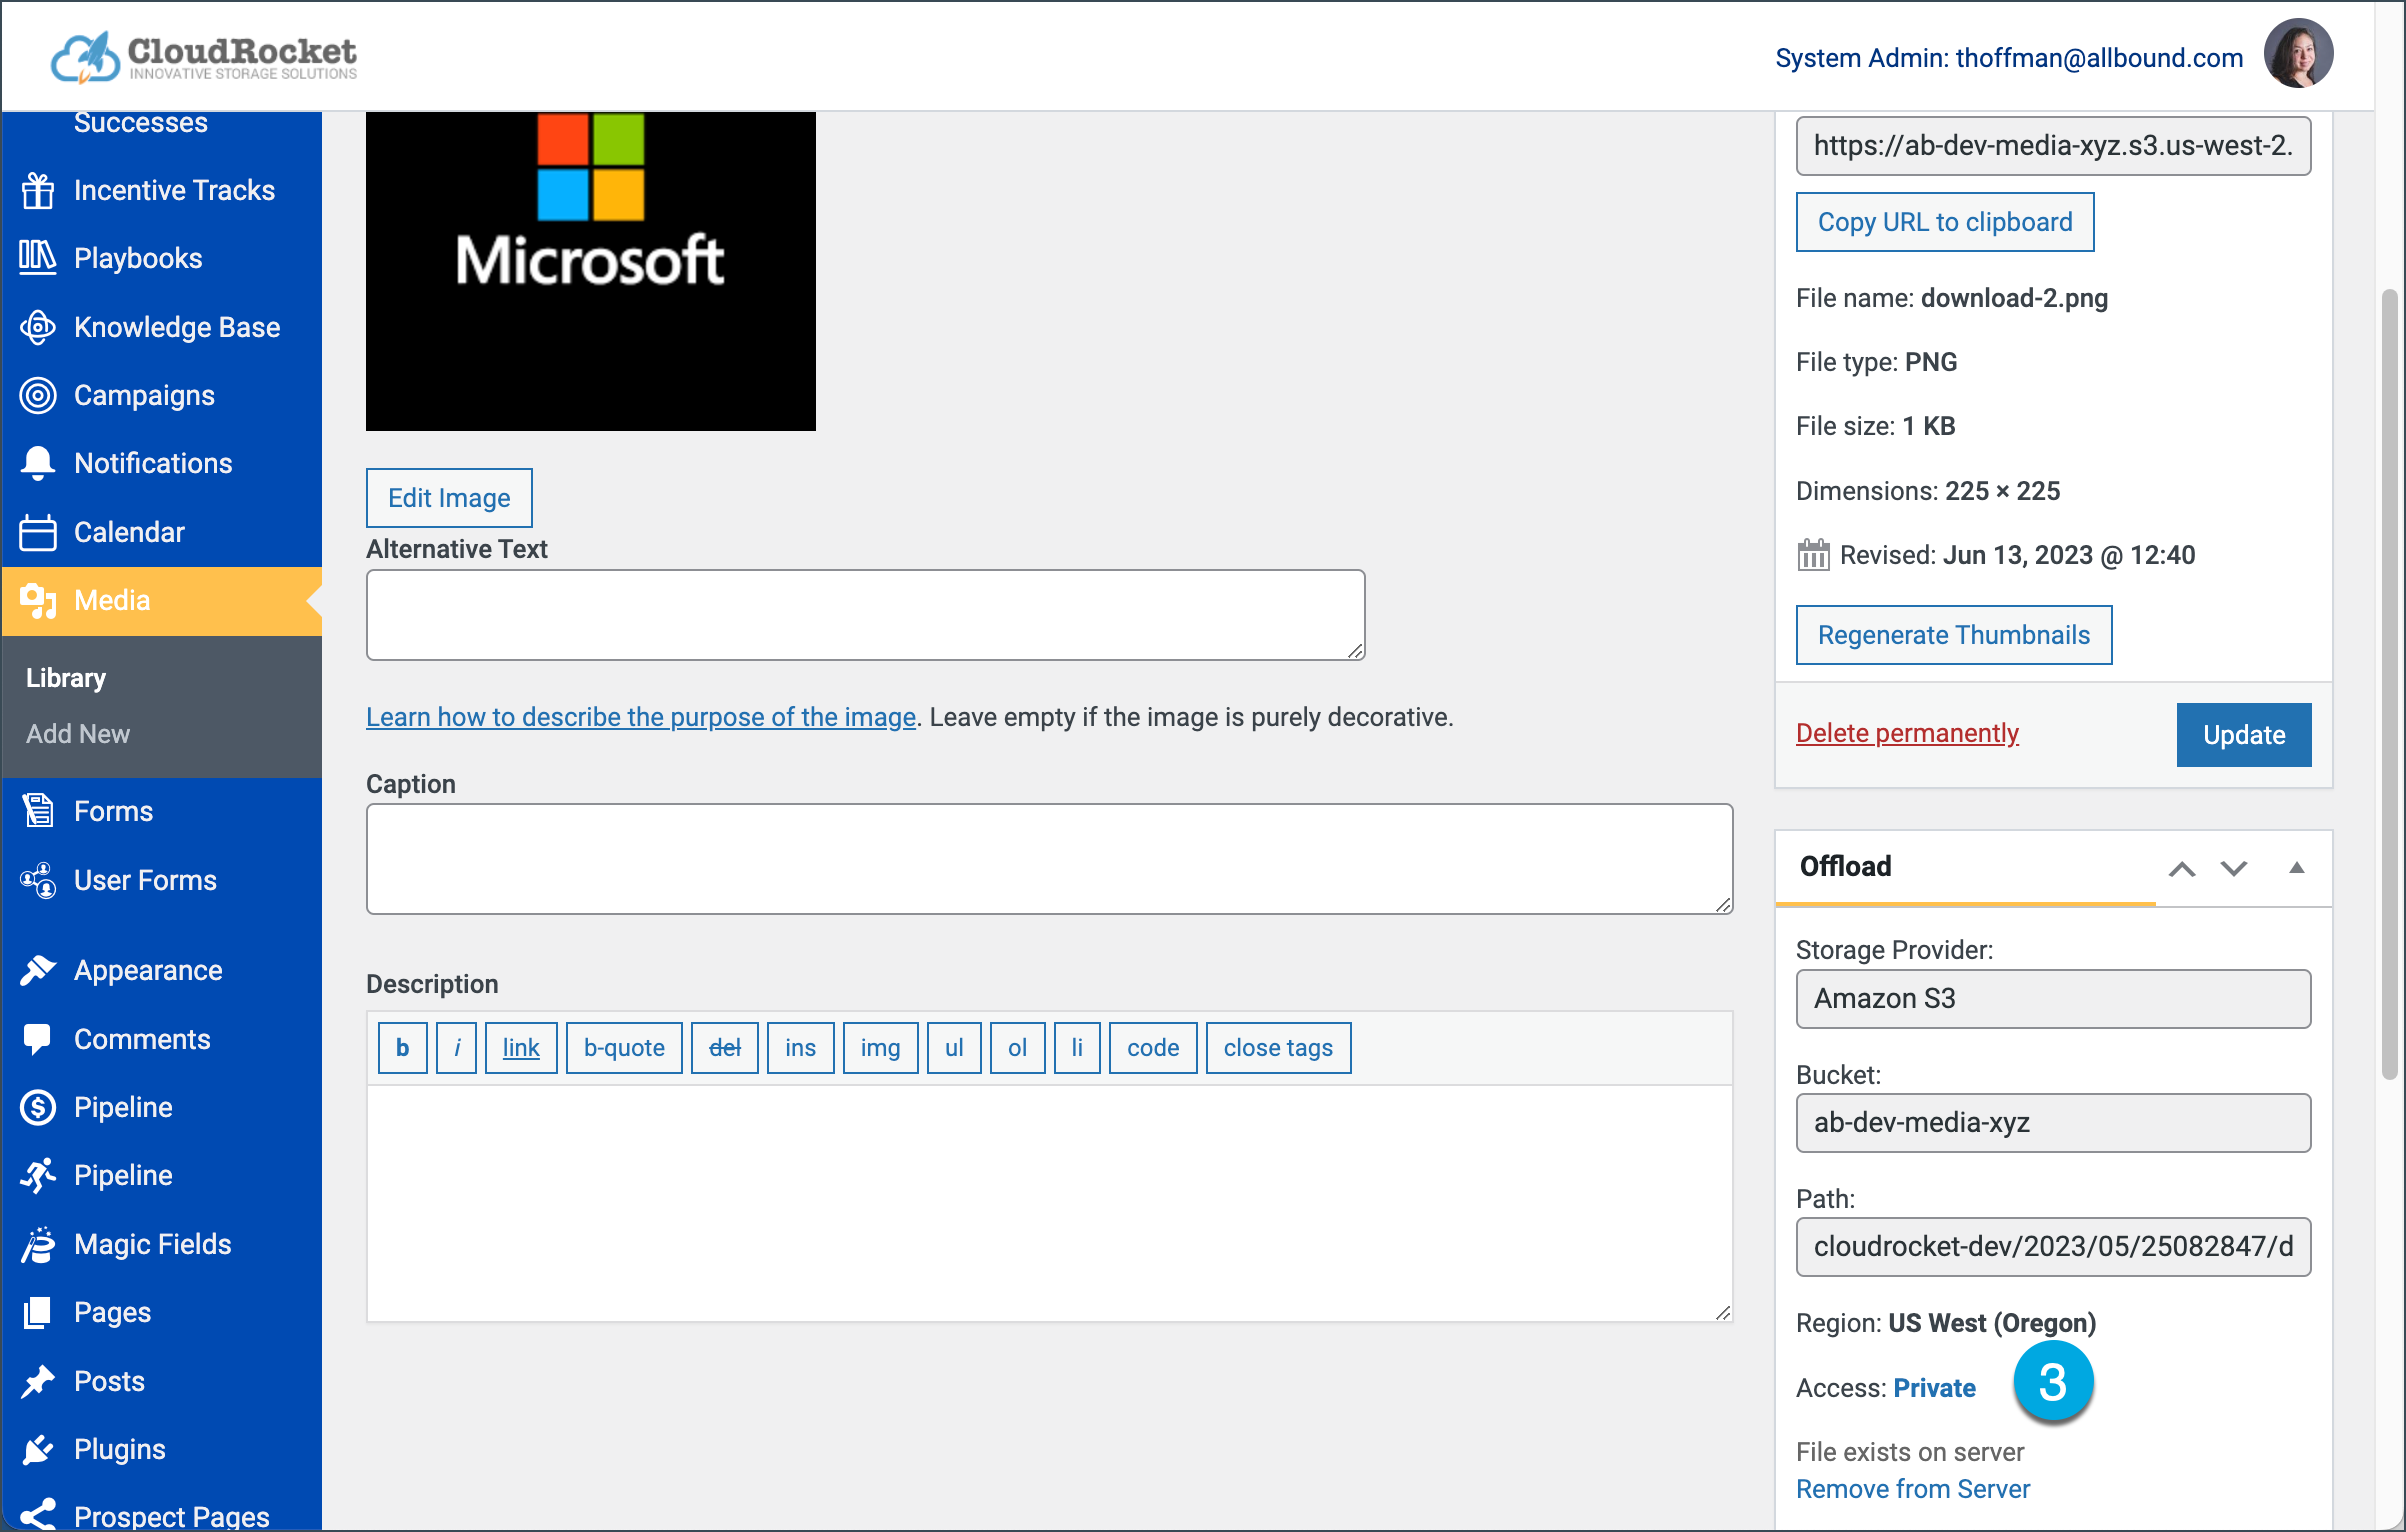2406x1532 pixels.
Task: Select the Playbooks books icon
Action: [38, 258]
